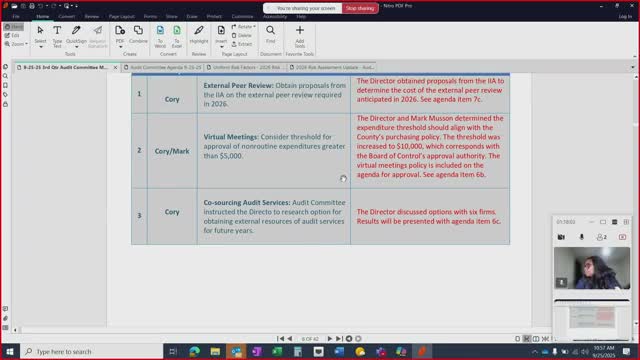Switch to single page view
640x360 pixels.
pos(518,339)
